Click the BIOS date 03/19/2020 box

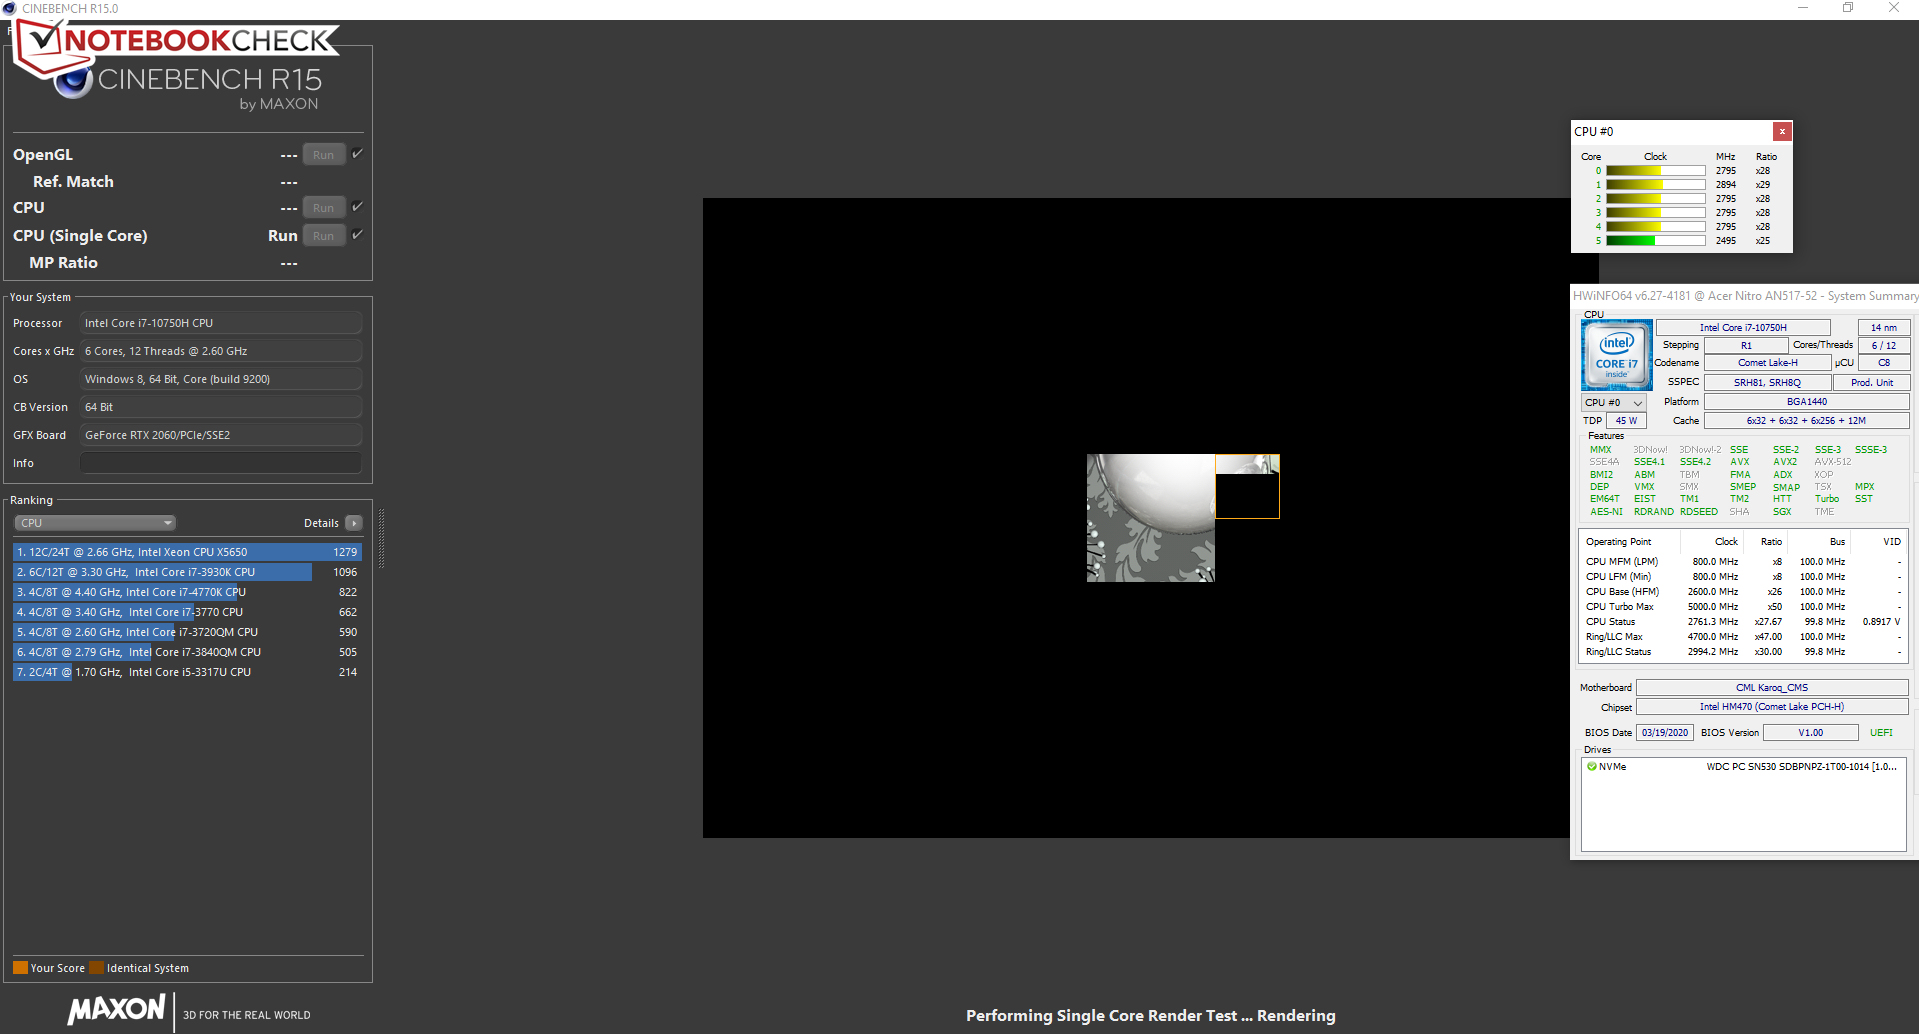[x=1665, y=733]
